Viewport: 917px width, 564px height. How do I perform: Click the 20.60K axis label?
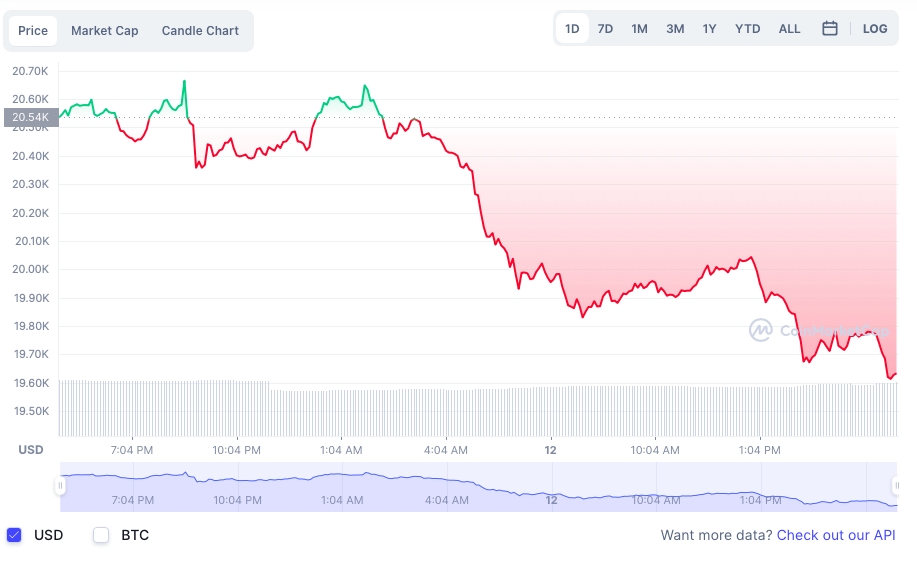30,99
